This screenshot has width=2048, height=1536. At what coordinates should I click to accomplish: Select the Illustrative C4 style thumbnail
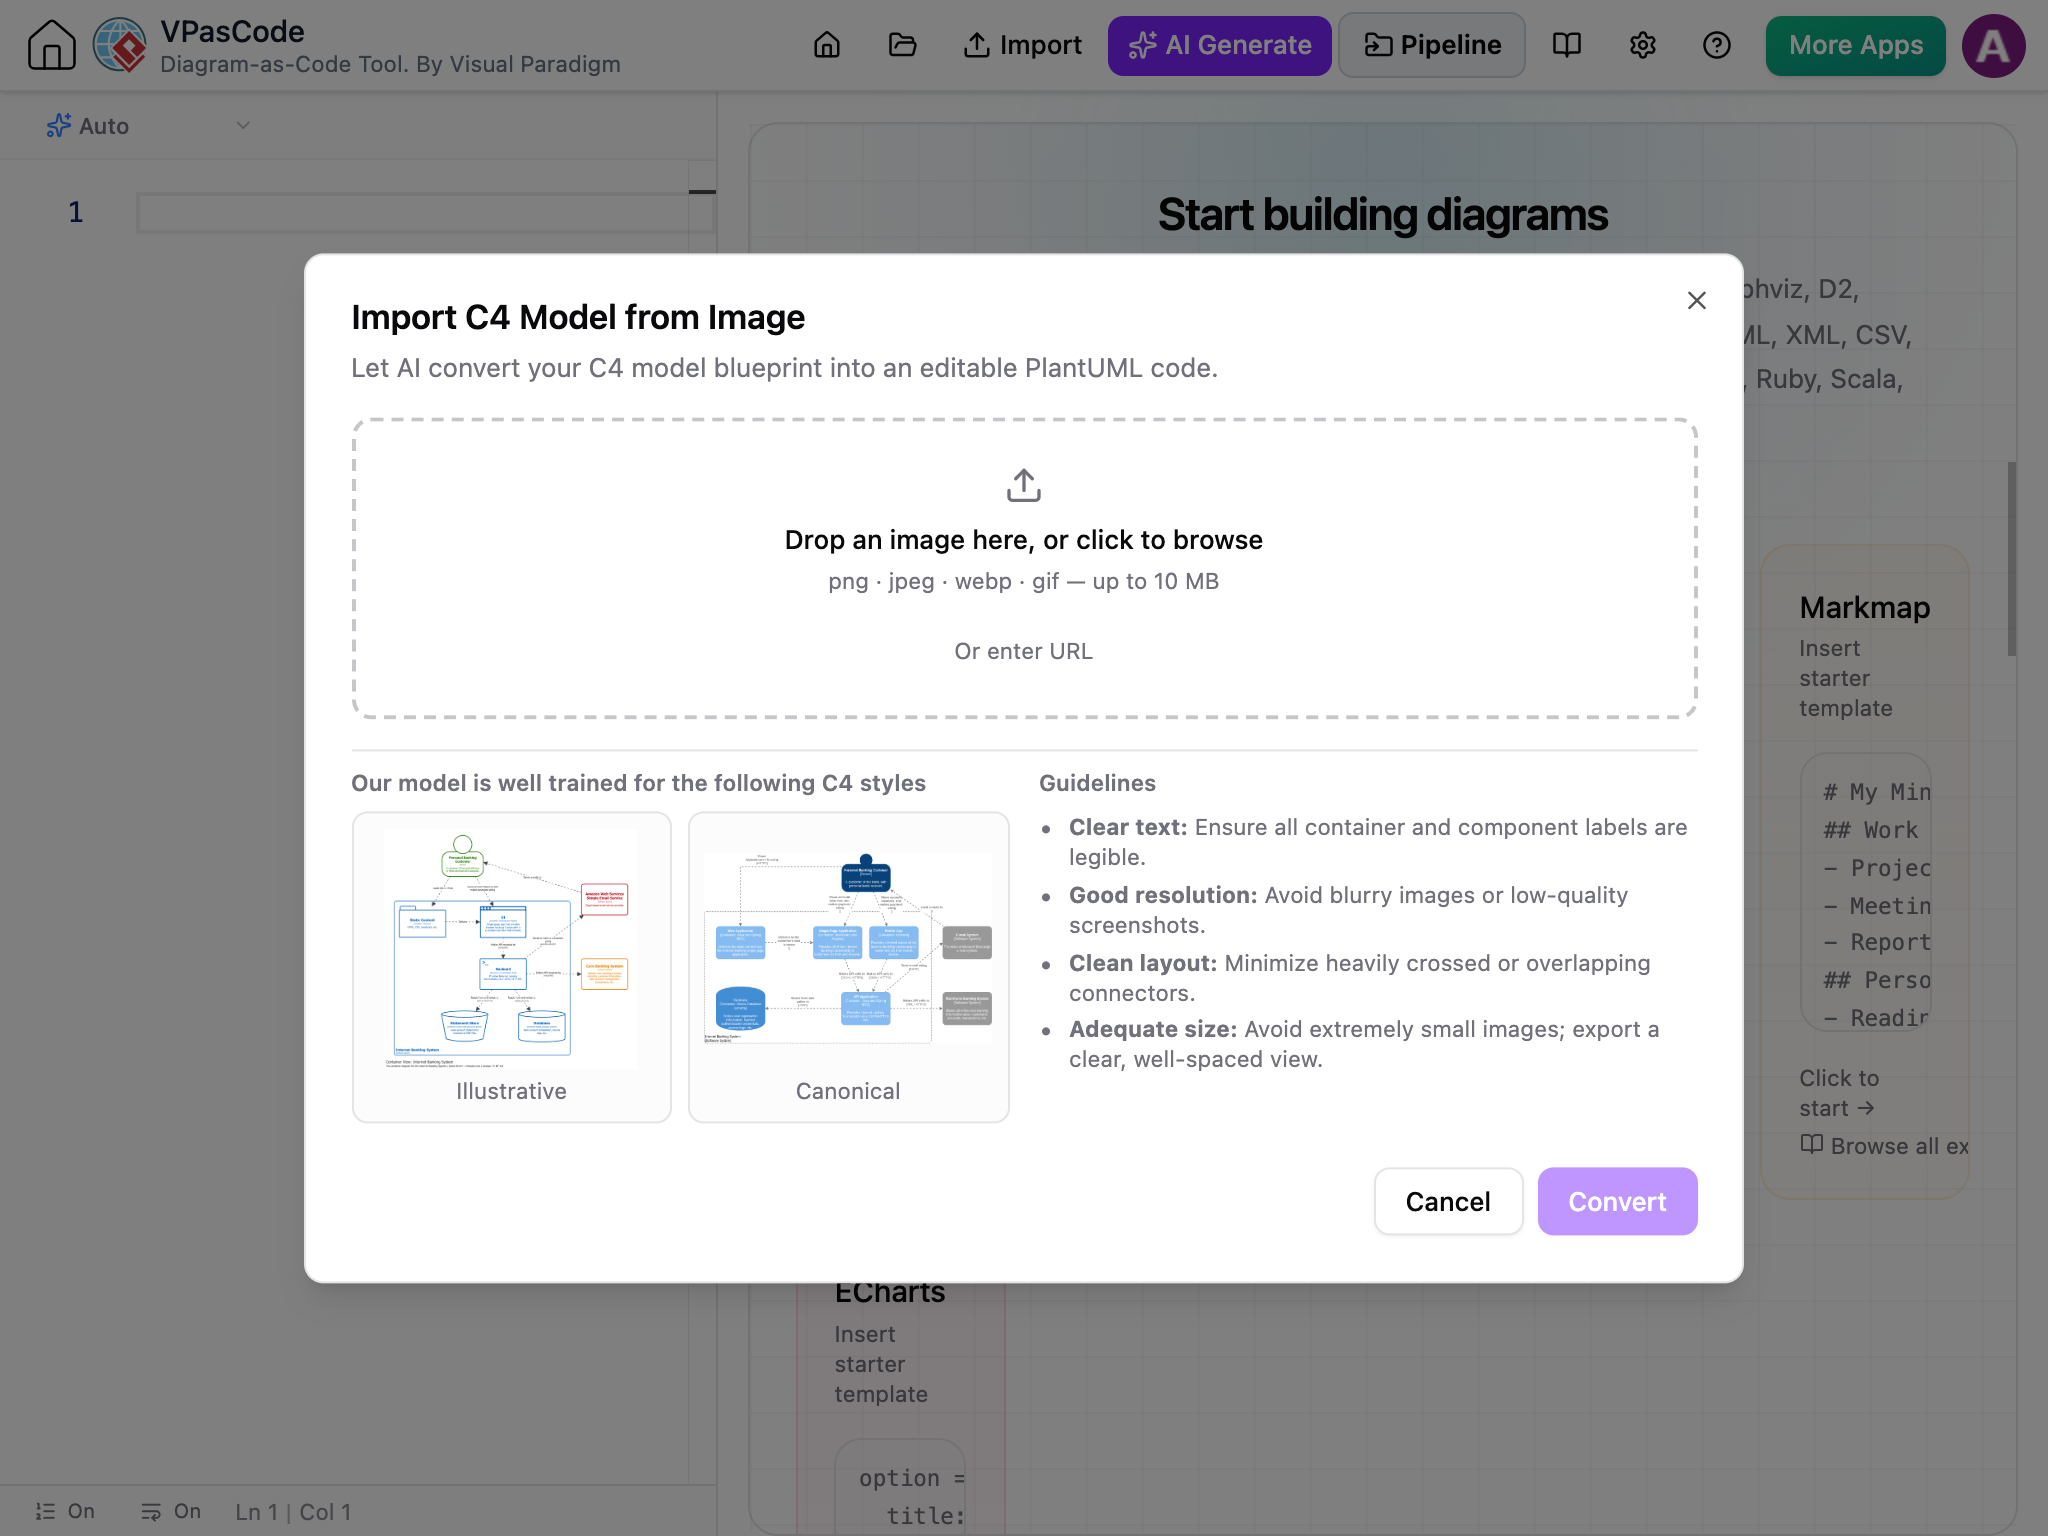[x=512, y=966]
